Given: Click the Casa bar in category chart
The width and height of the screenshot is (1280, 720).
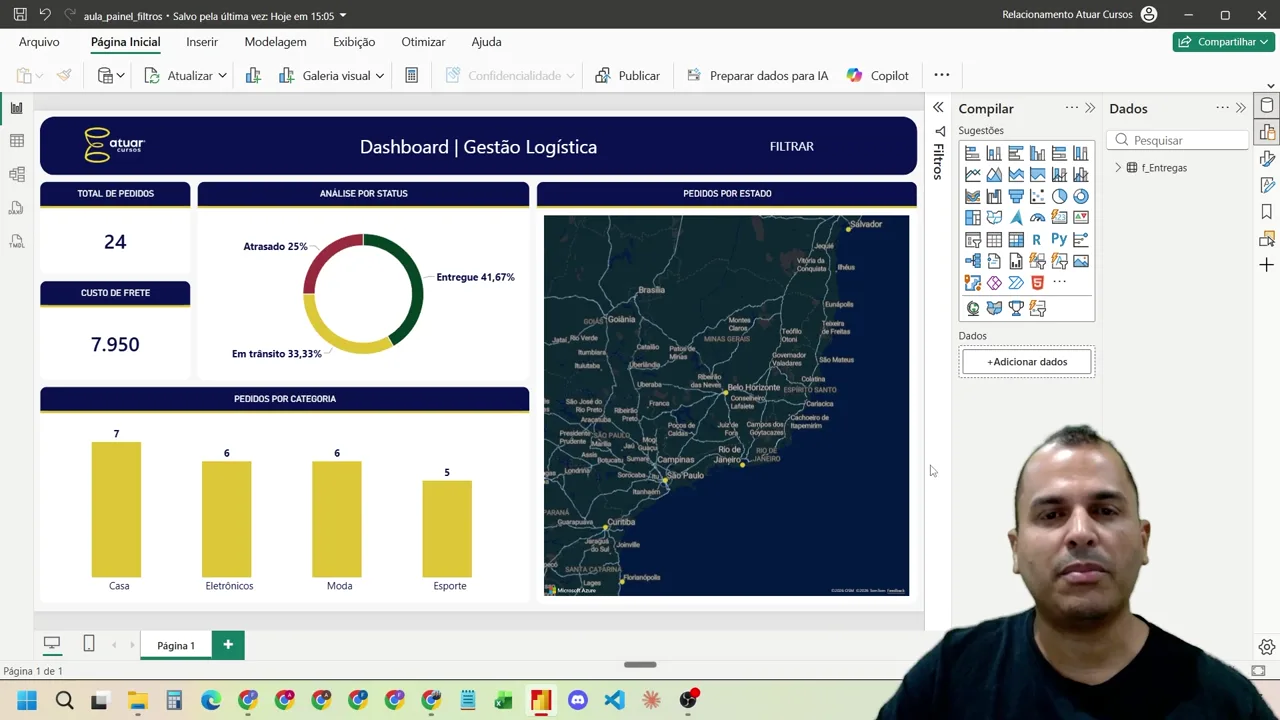Looking at the screenshot, I should click(116, 510).
